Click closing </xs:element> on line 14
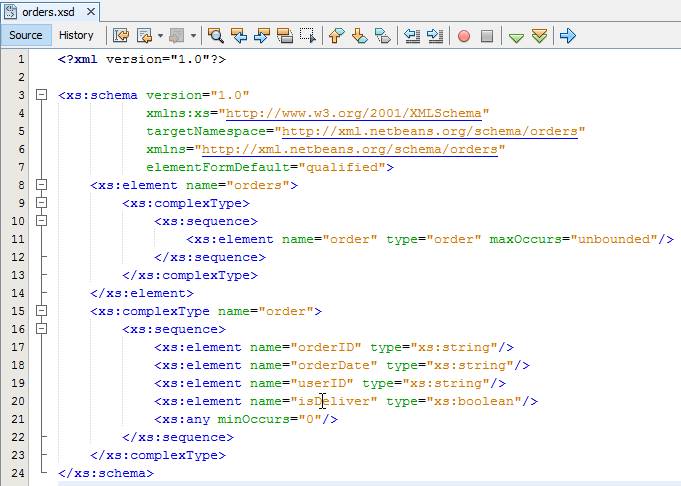Image resolution: width=681 pixels, height=486 pixels. coord(142,293)
